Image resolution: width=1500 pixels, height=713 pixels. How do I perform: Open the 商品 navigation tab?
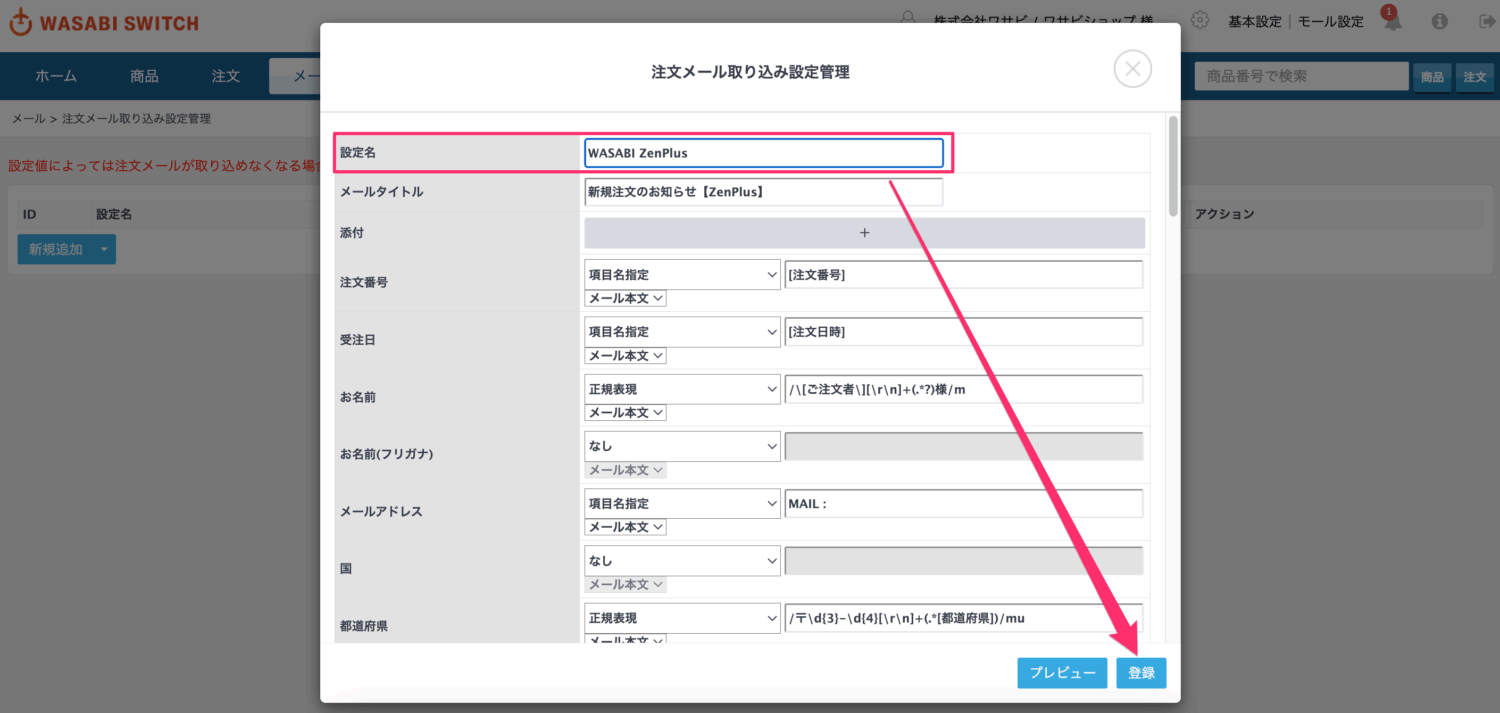pyautogui.click(x=144, y=76)
